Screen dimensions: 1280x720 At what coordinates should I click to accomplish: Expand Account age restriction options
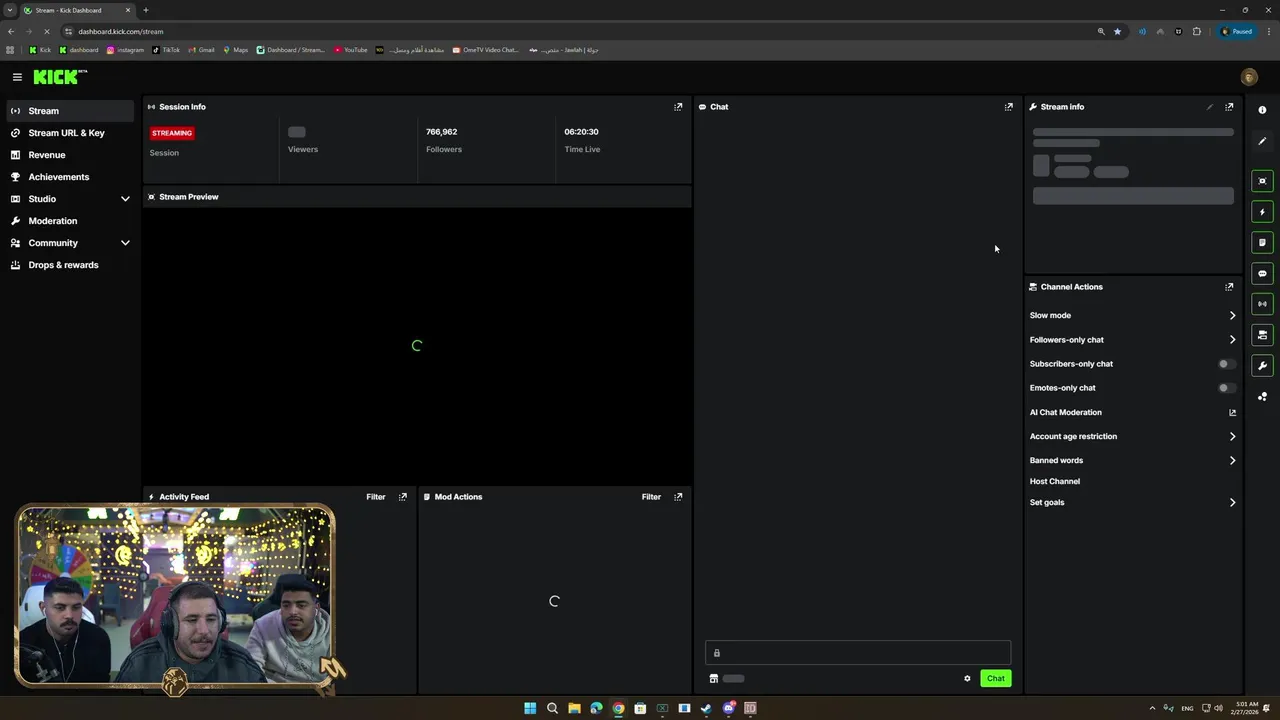[x=1232, y=436]
